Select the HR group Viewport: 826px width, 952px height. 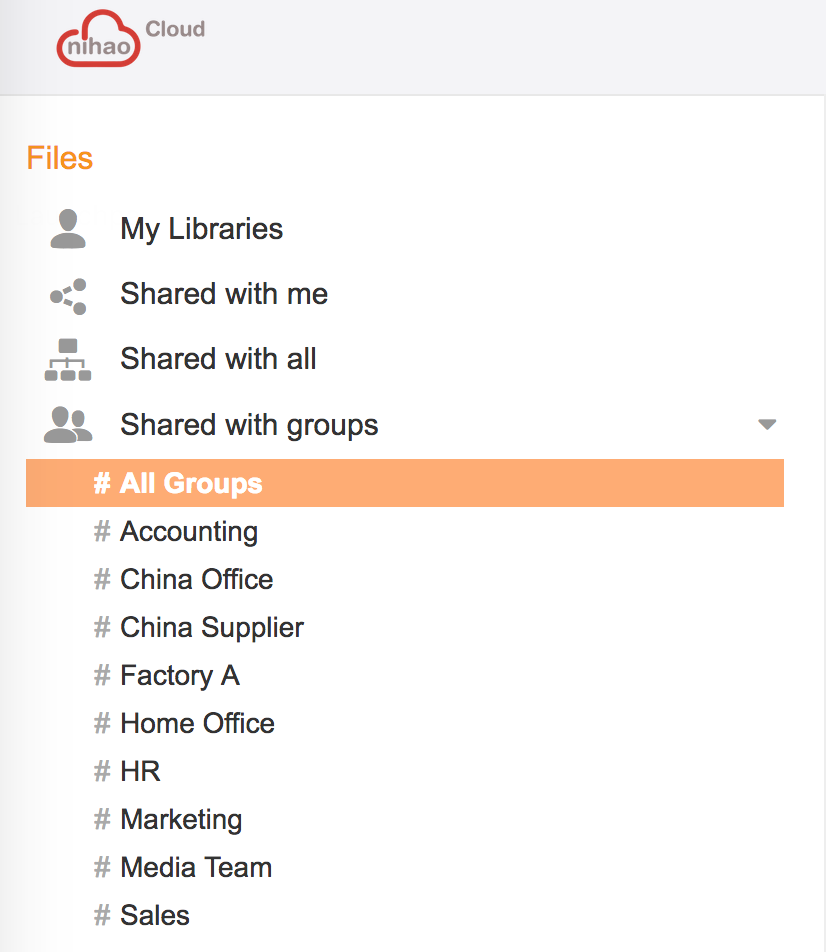[140, 771]
